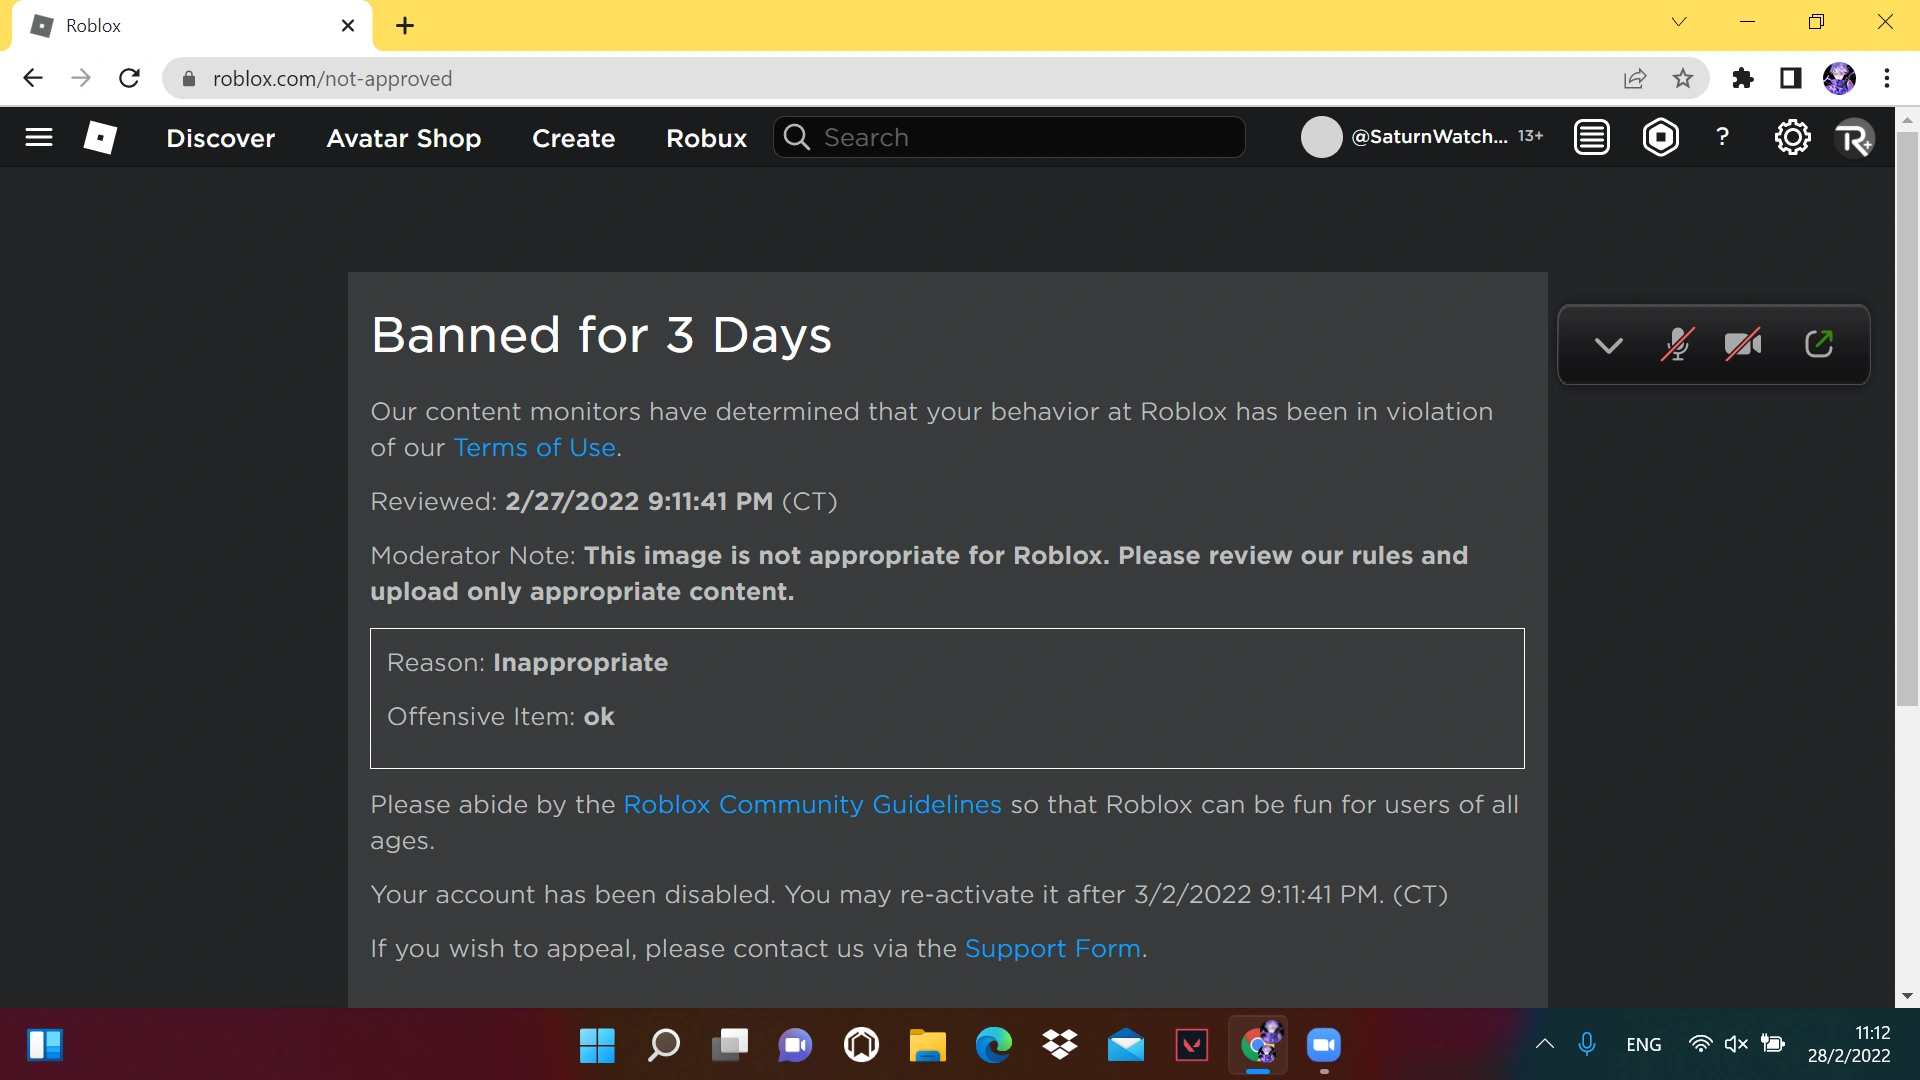Open Chrome's tab search dropdown
Screen dimensions: 1920x1080
(1680, 21)
